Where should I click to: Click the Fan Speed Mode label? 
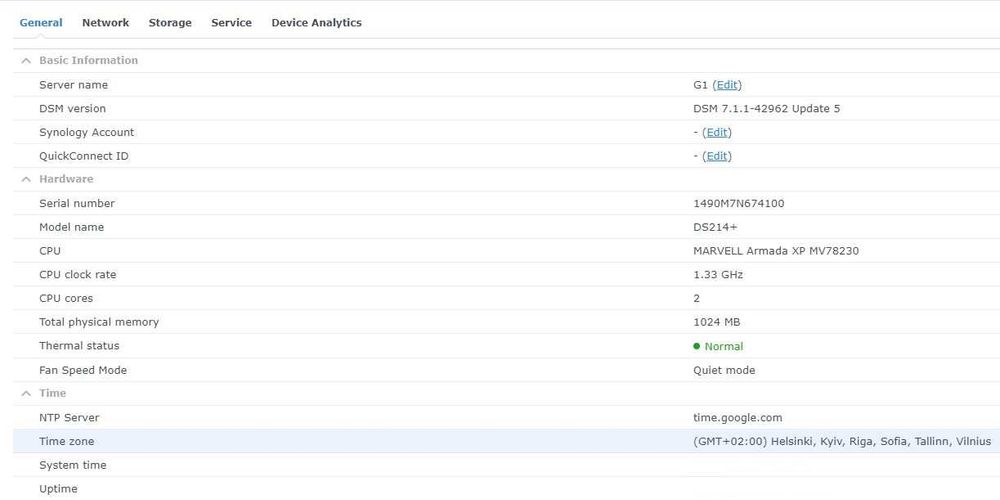(x=83, y=371)
